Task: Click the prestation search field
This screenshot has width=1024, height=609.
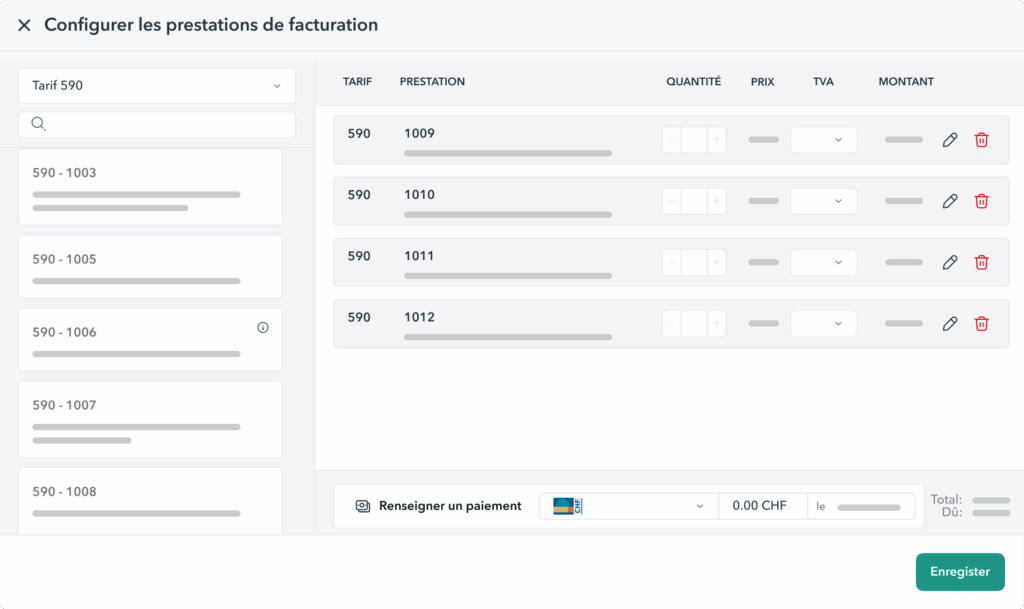Action: coord(157,124)
